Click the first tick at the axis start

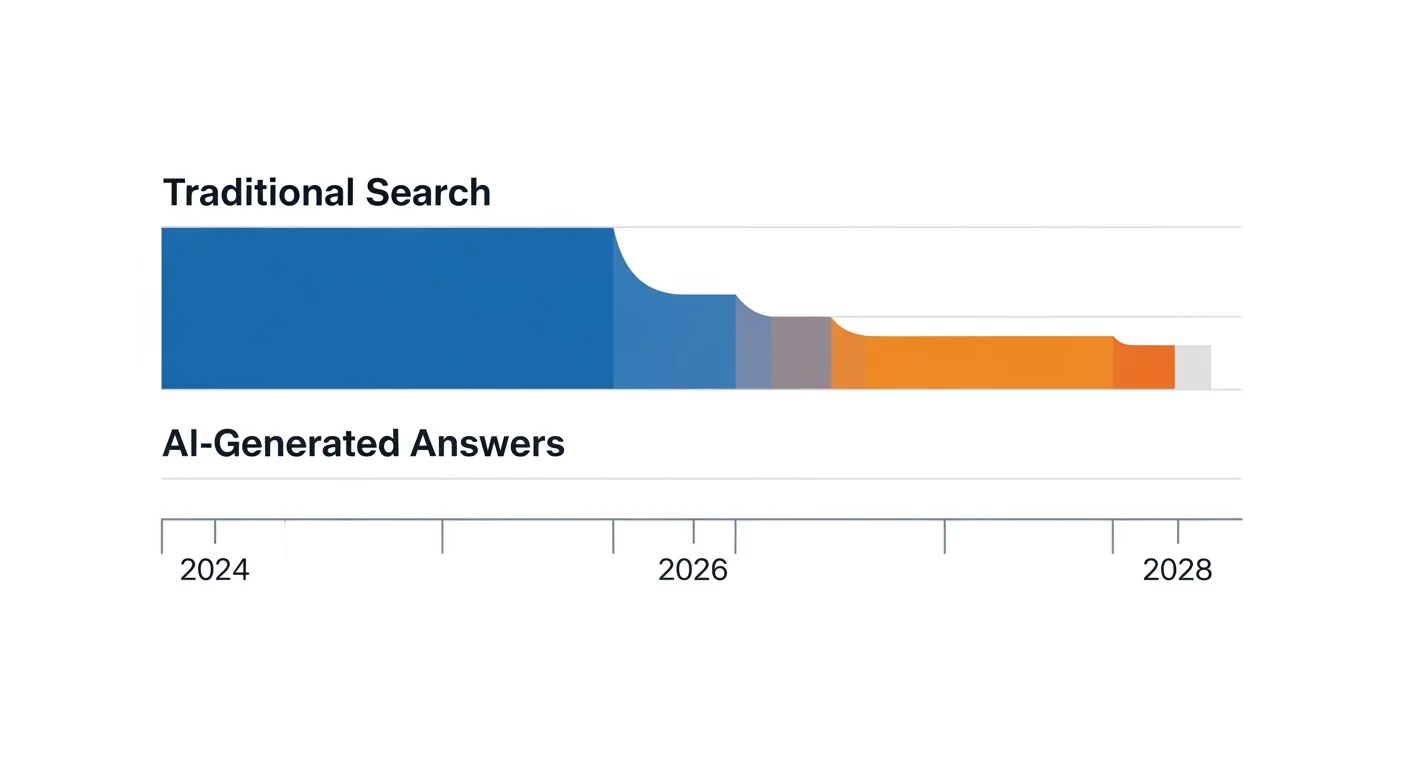pyautogui.click(x=162, y=536)
